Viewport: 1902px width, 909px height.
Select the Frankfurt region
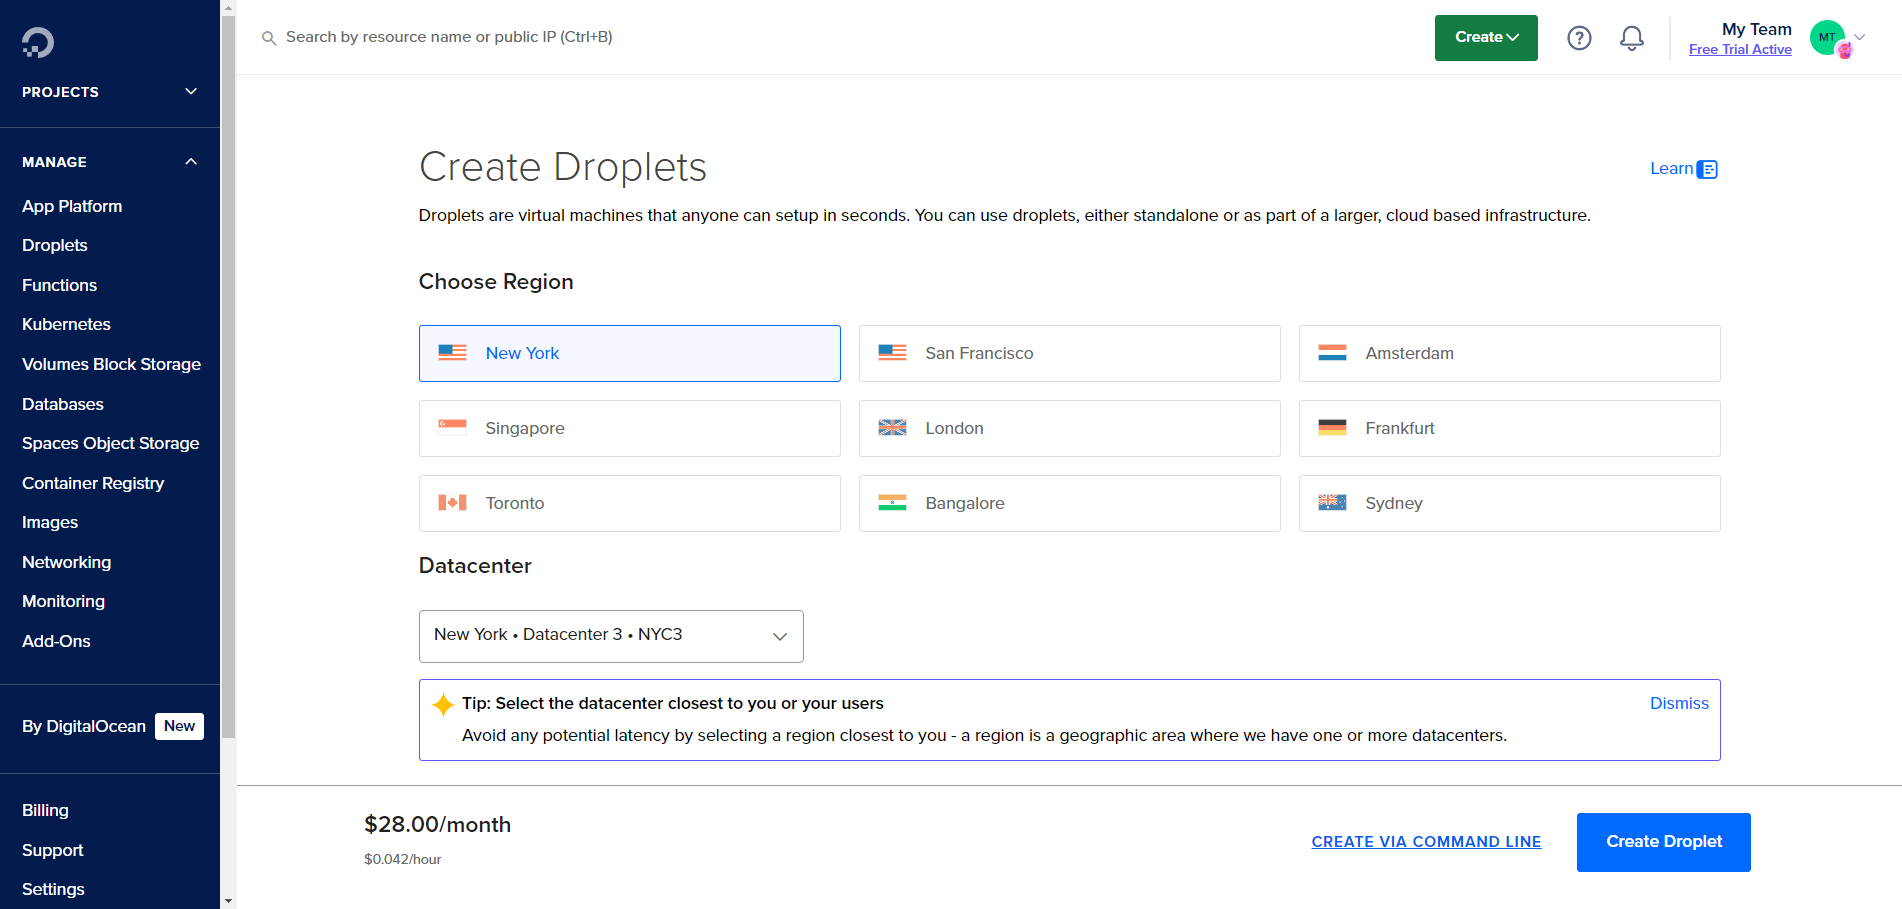(x=1510, y=428)
